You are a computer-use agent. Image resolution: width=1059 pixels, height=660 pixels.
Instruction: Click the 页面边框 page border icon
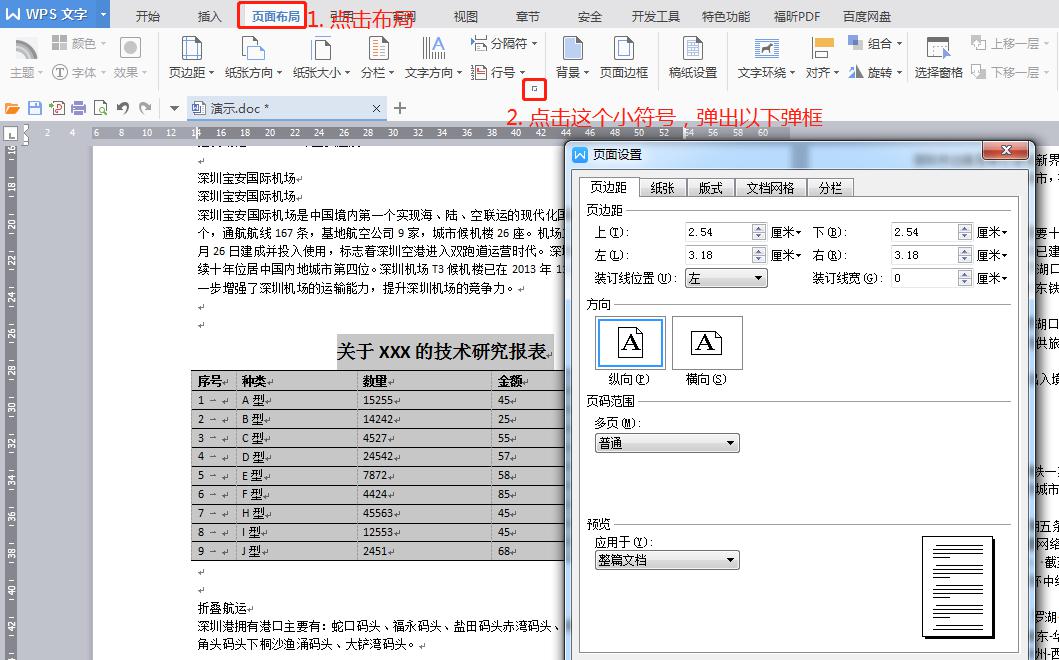coord(623,49)
